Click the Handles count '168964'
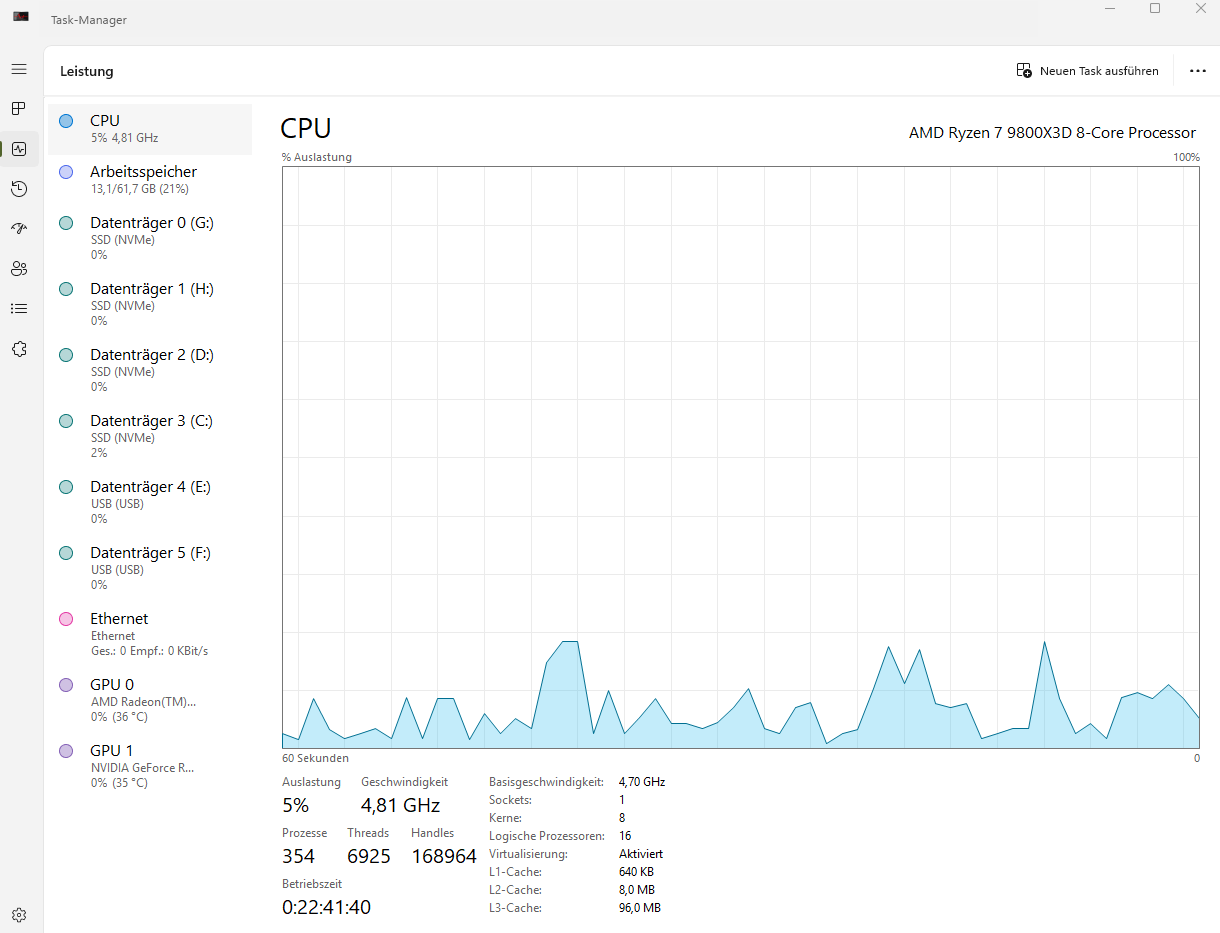This screenshot has height=933, width=1220. pyautogui.click(x=444, y=856)
